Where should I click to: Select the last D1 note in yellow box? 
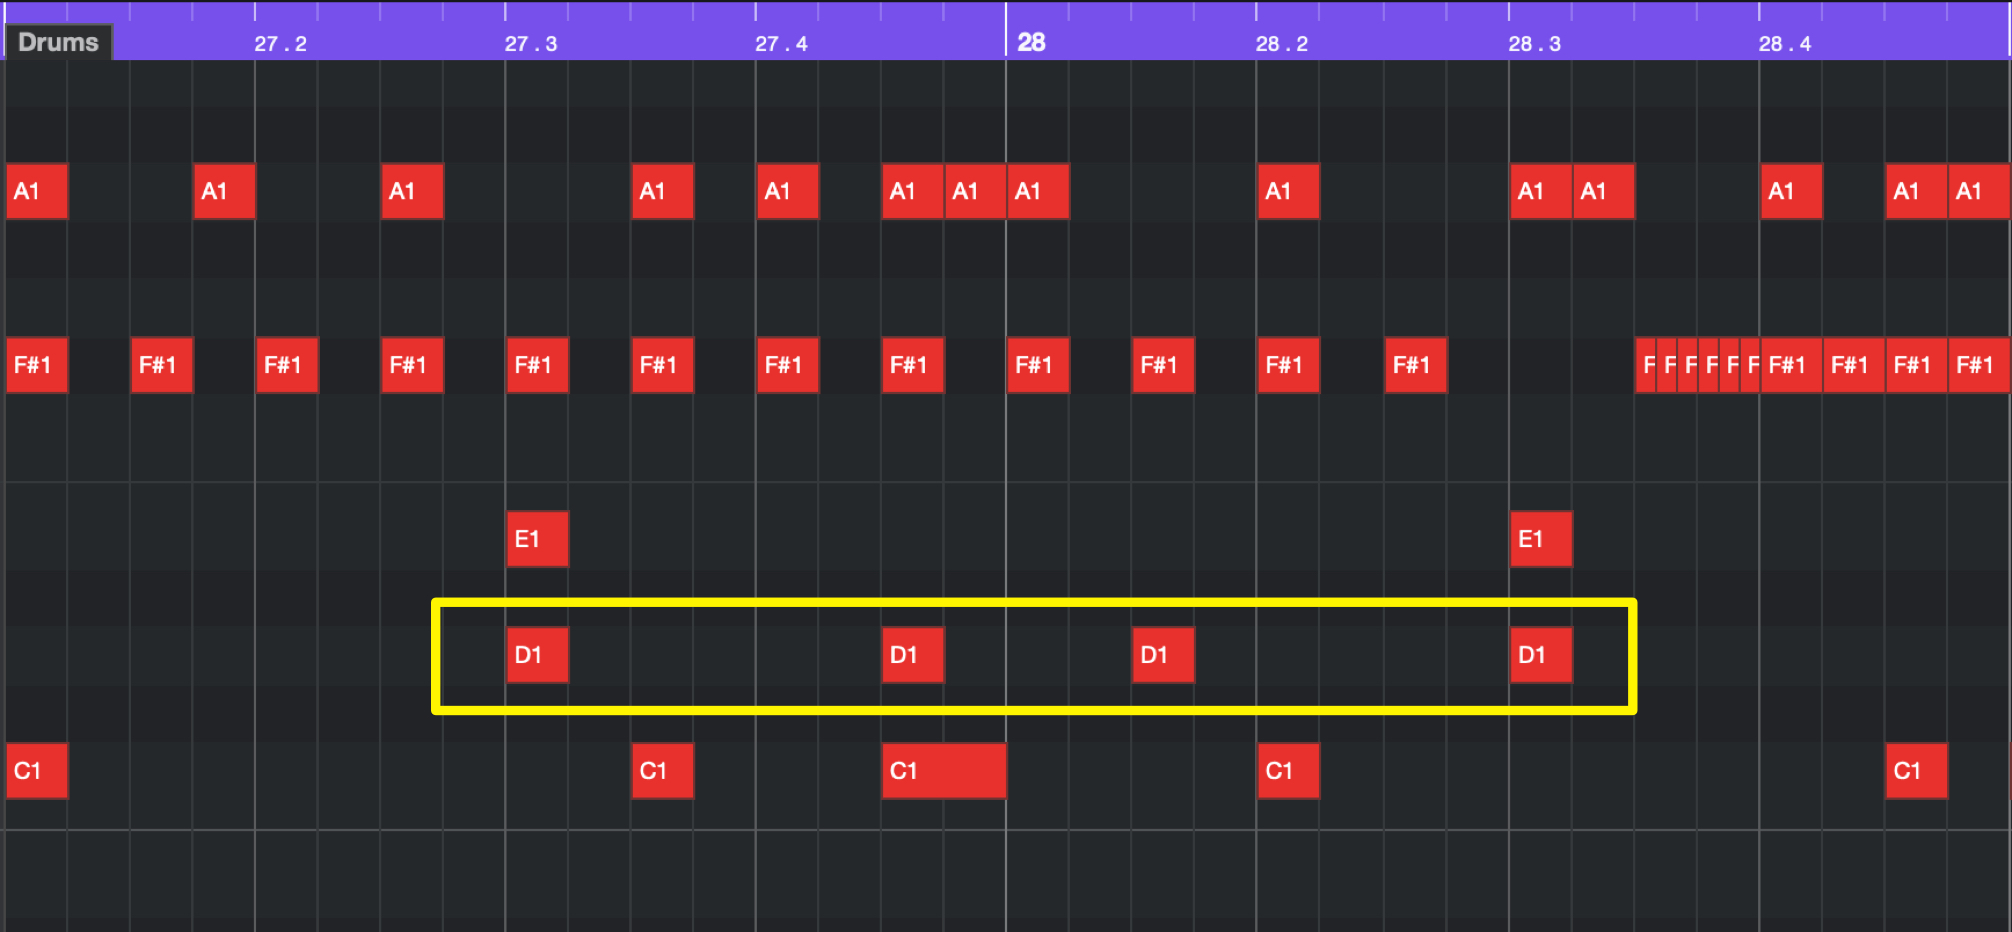pos(1541,655)
